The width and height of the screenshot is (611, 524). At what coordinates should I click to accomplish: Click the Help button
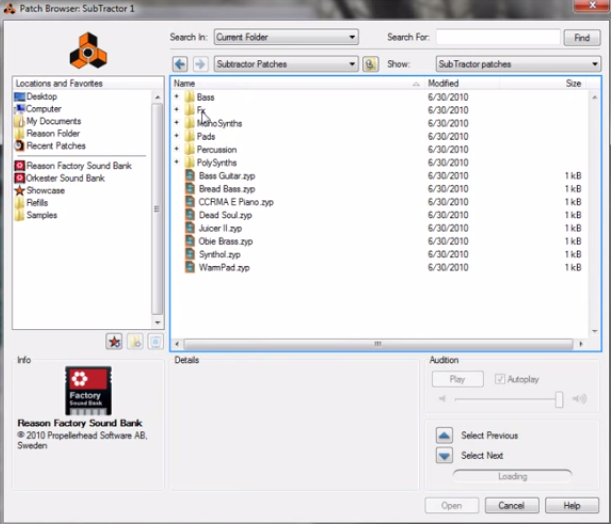[x=572, y=506]
